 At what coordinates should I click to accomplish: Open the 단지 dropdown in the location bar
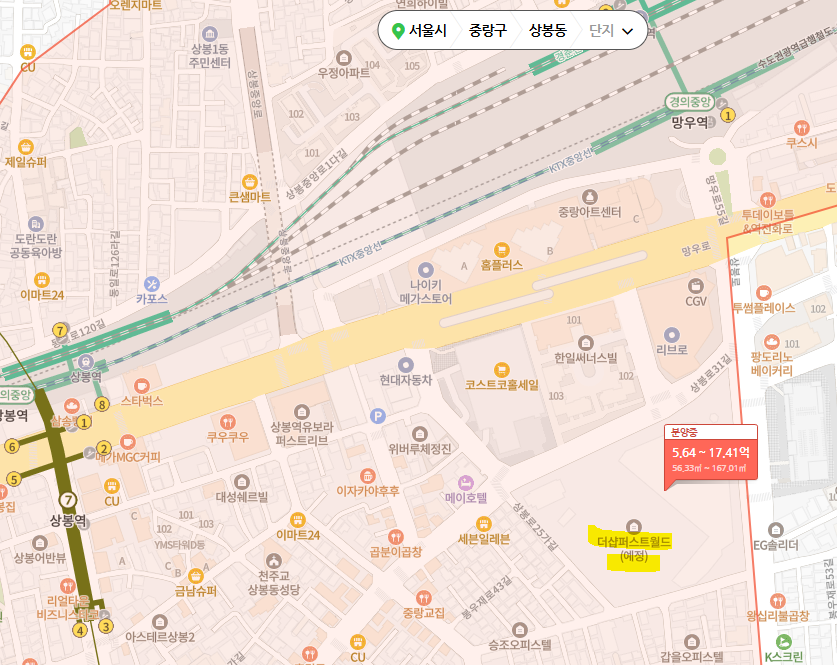611,30
